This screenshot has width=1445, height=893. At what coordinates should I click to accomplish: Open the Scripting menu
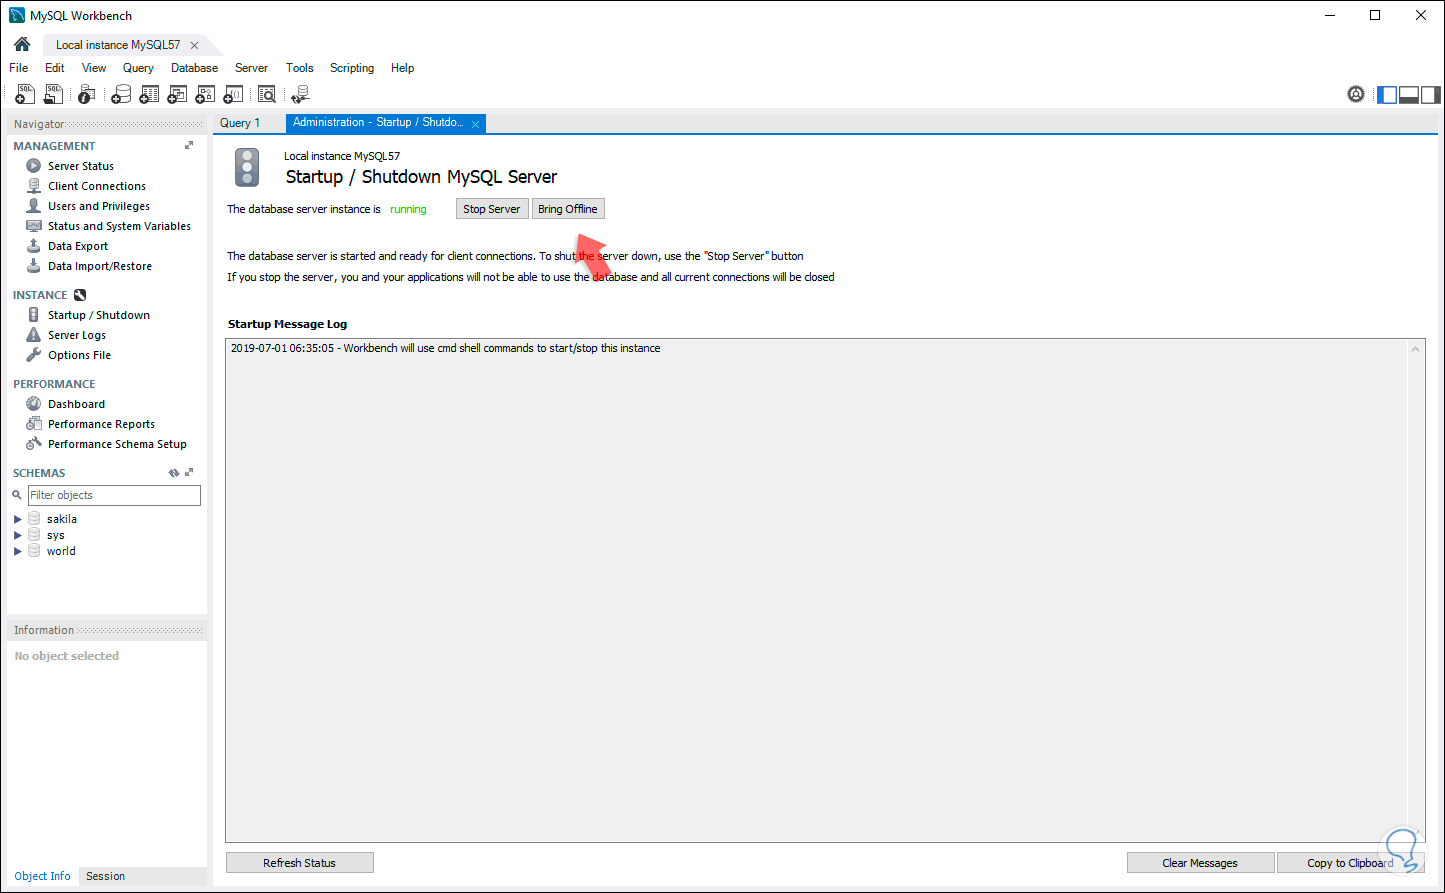point(352,68)
